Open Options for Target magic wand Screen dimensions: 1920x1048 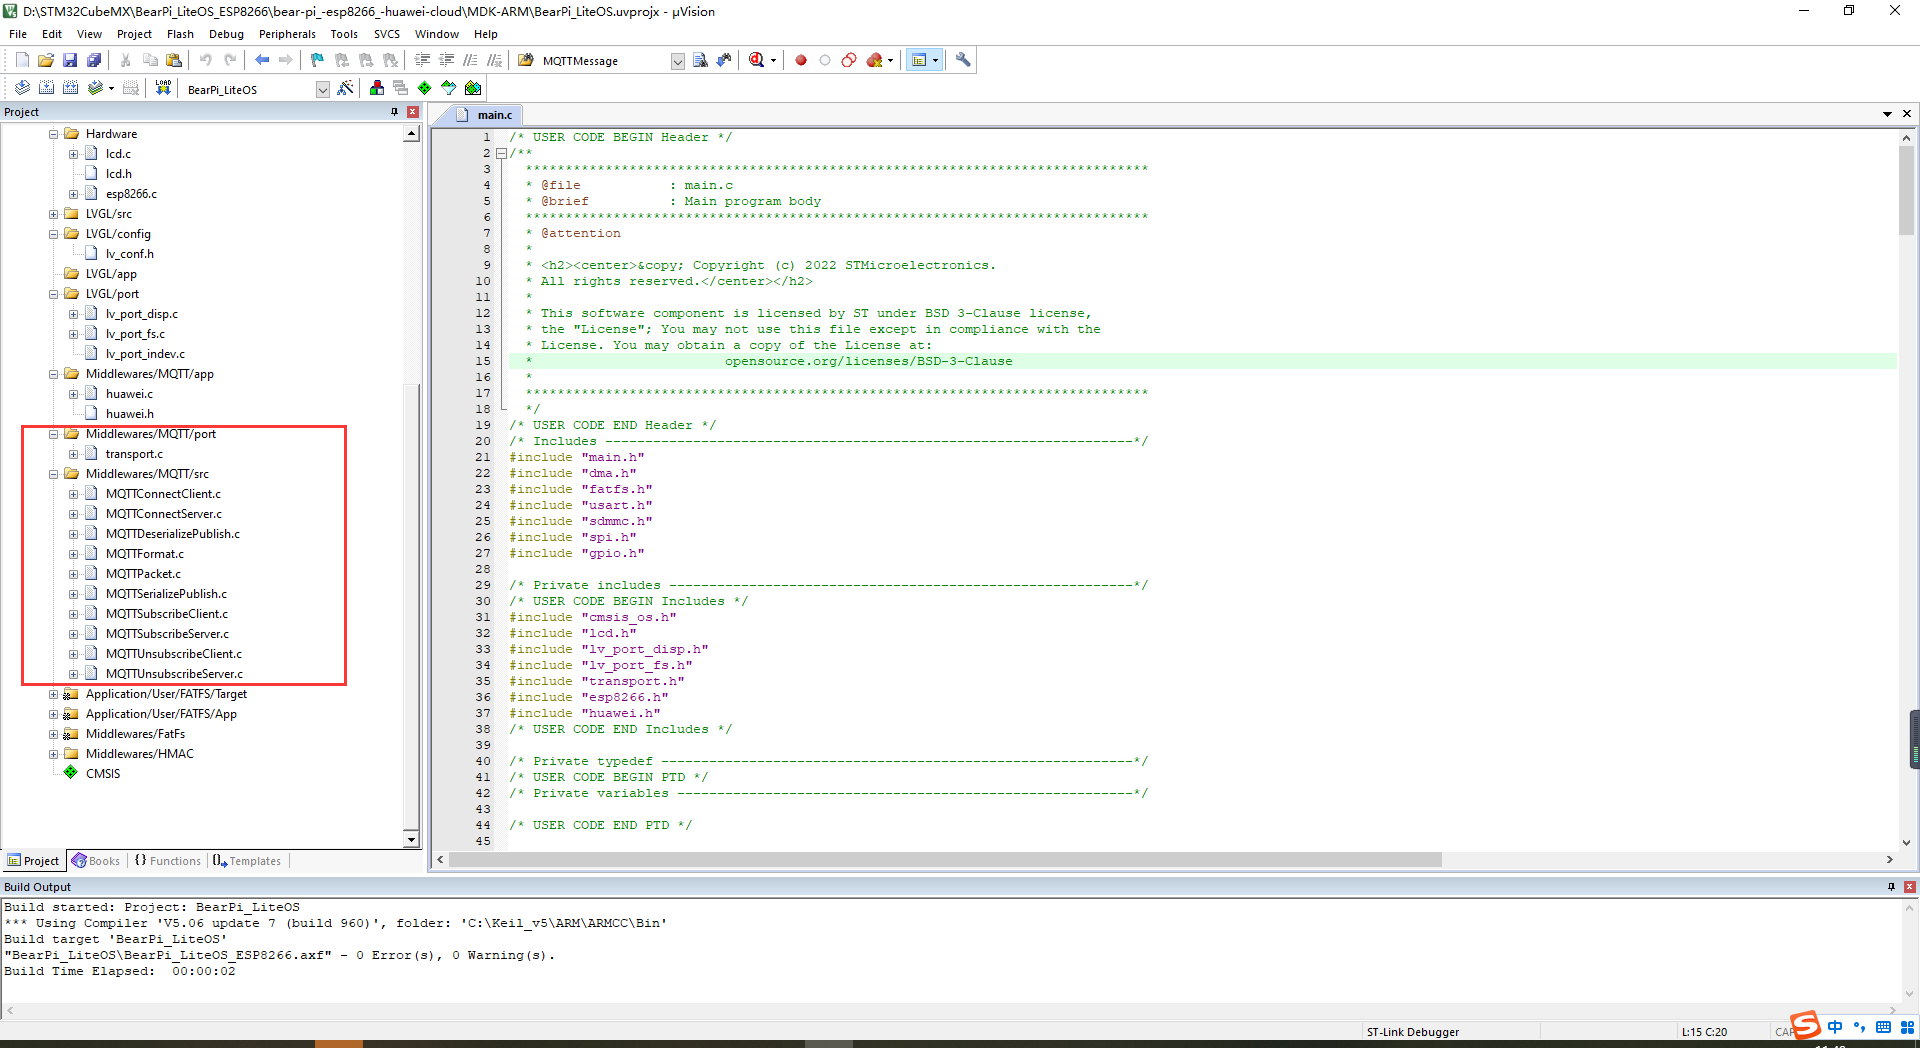click(x=345, y=88)
